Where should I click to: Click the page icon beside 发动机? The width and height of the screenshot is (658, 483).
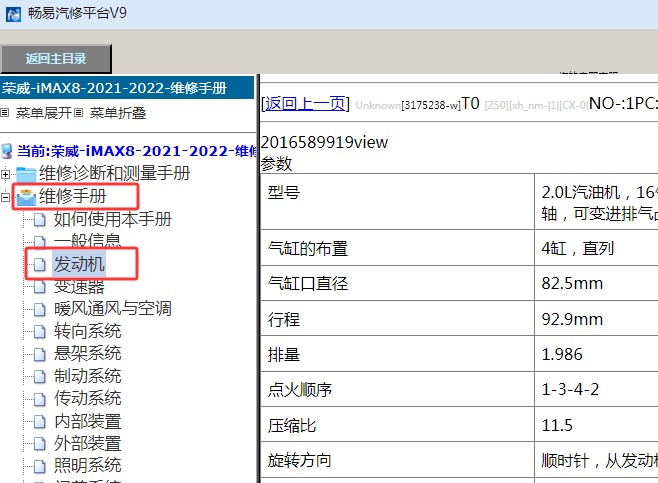click(39, 265)
